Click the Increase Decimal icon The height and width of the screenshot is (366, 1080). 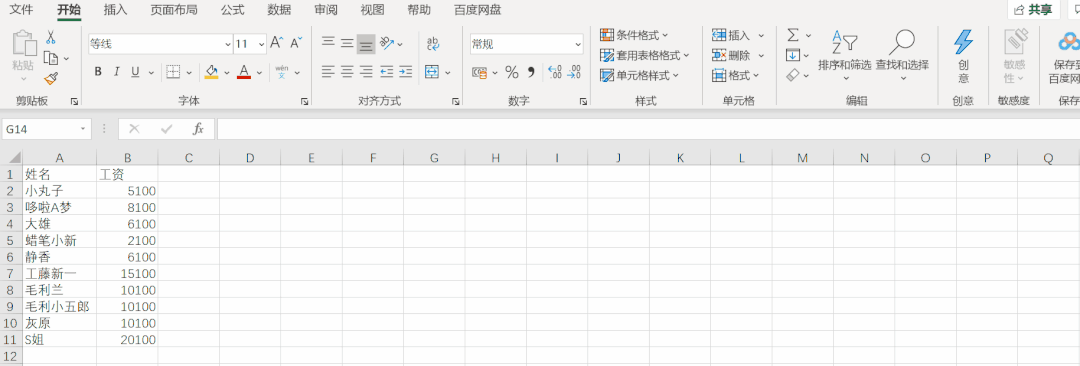coord(554,72)
